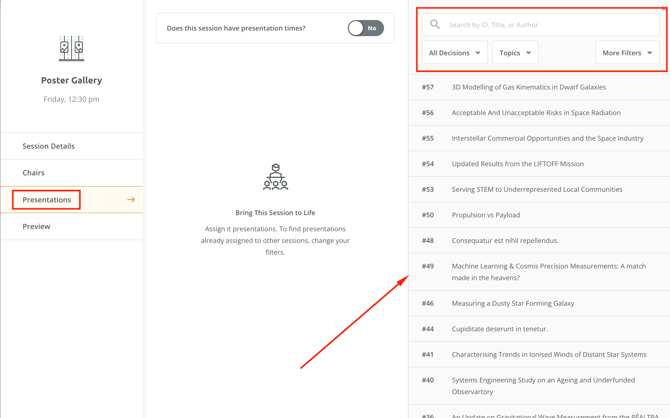670x418 pixels.
Task: Go to the Preview tab
Action: click(37, 227)
